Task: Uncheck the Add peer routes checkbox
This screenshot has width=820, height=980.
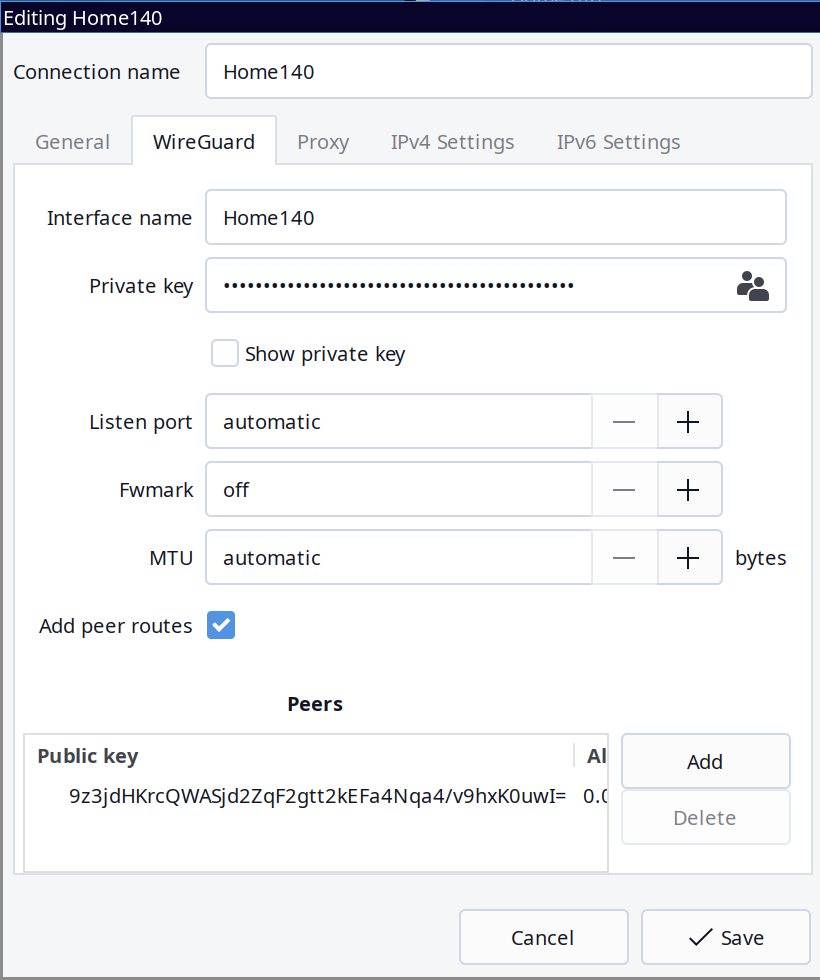Action: click(x=221, y=626)
